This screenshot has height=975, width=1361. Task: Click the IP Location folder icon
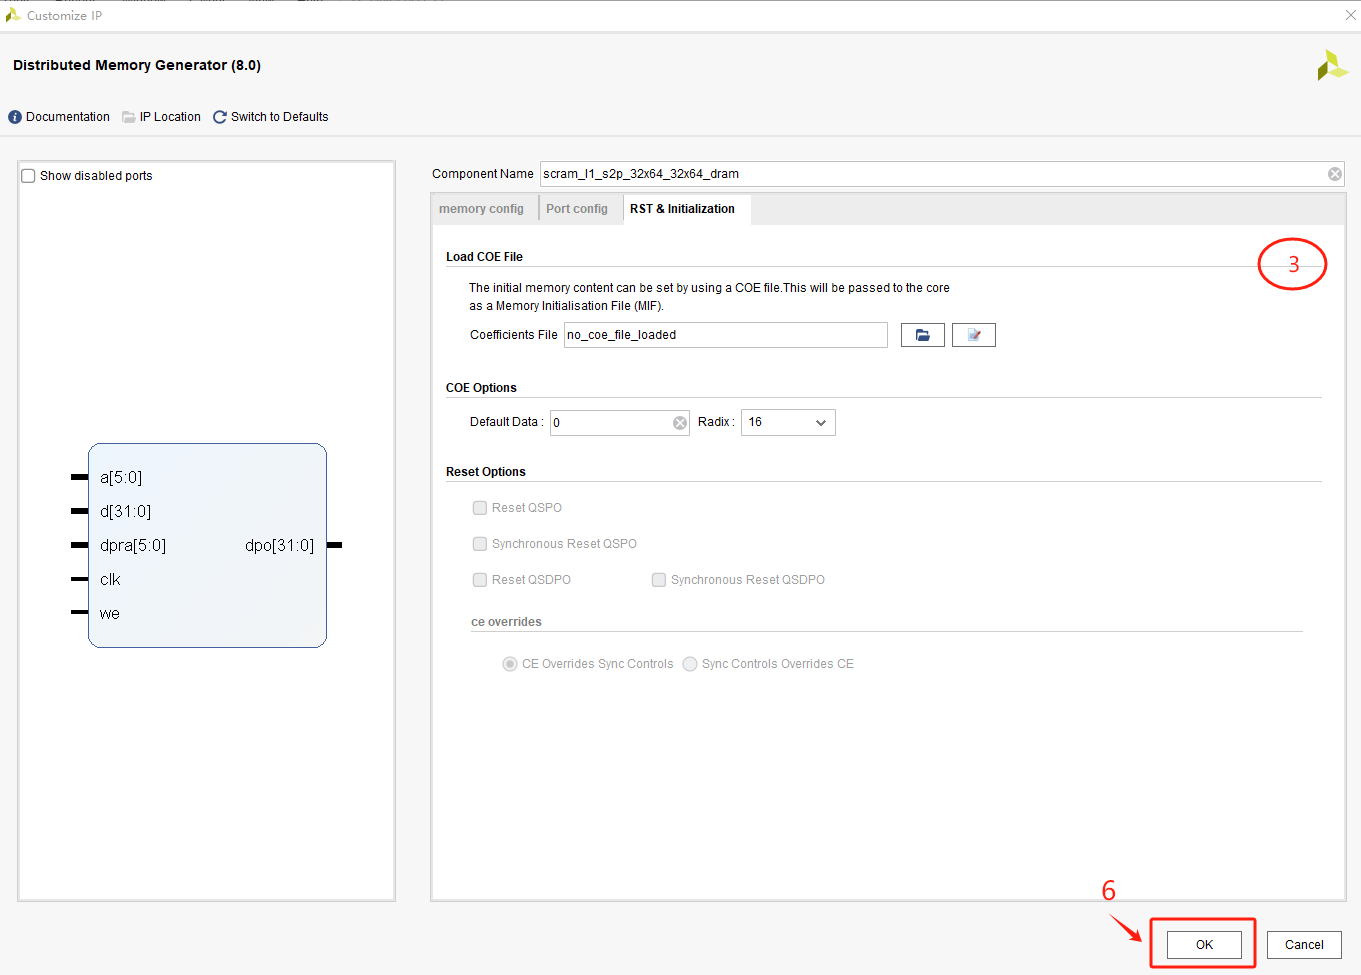(131, 116)
